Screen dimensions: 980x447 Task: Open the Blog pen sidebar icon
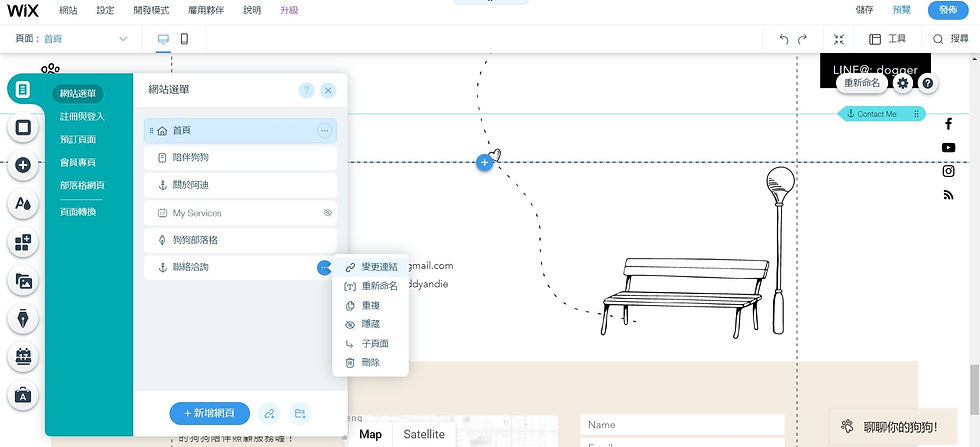tap(23, 319)
